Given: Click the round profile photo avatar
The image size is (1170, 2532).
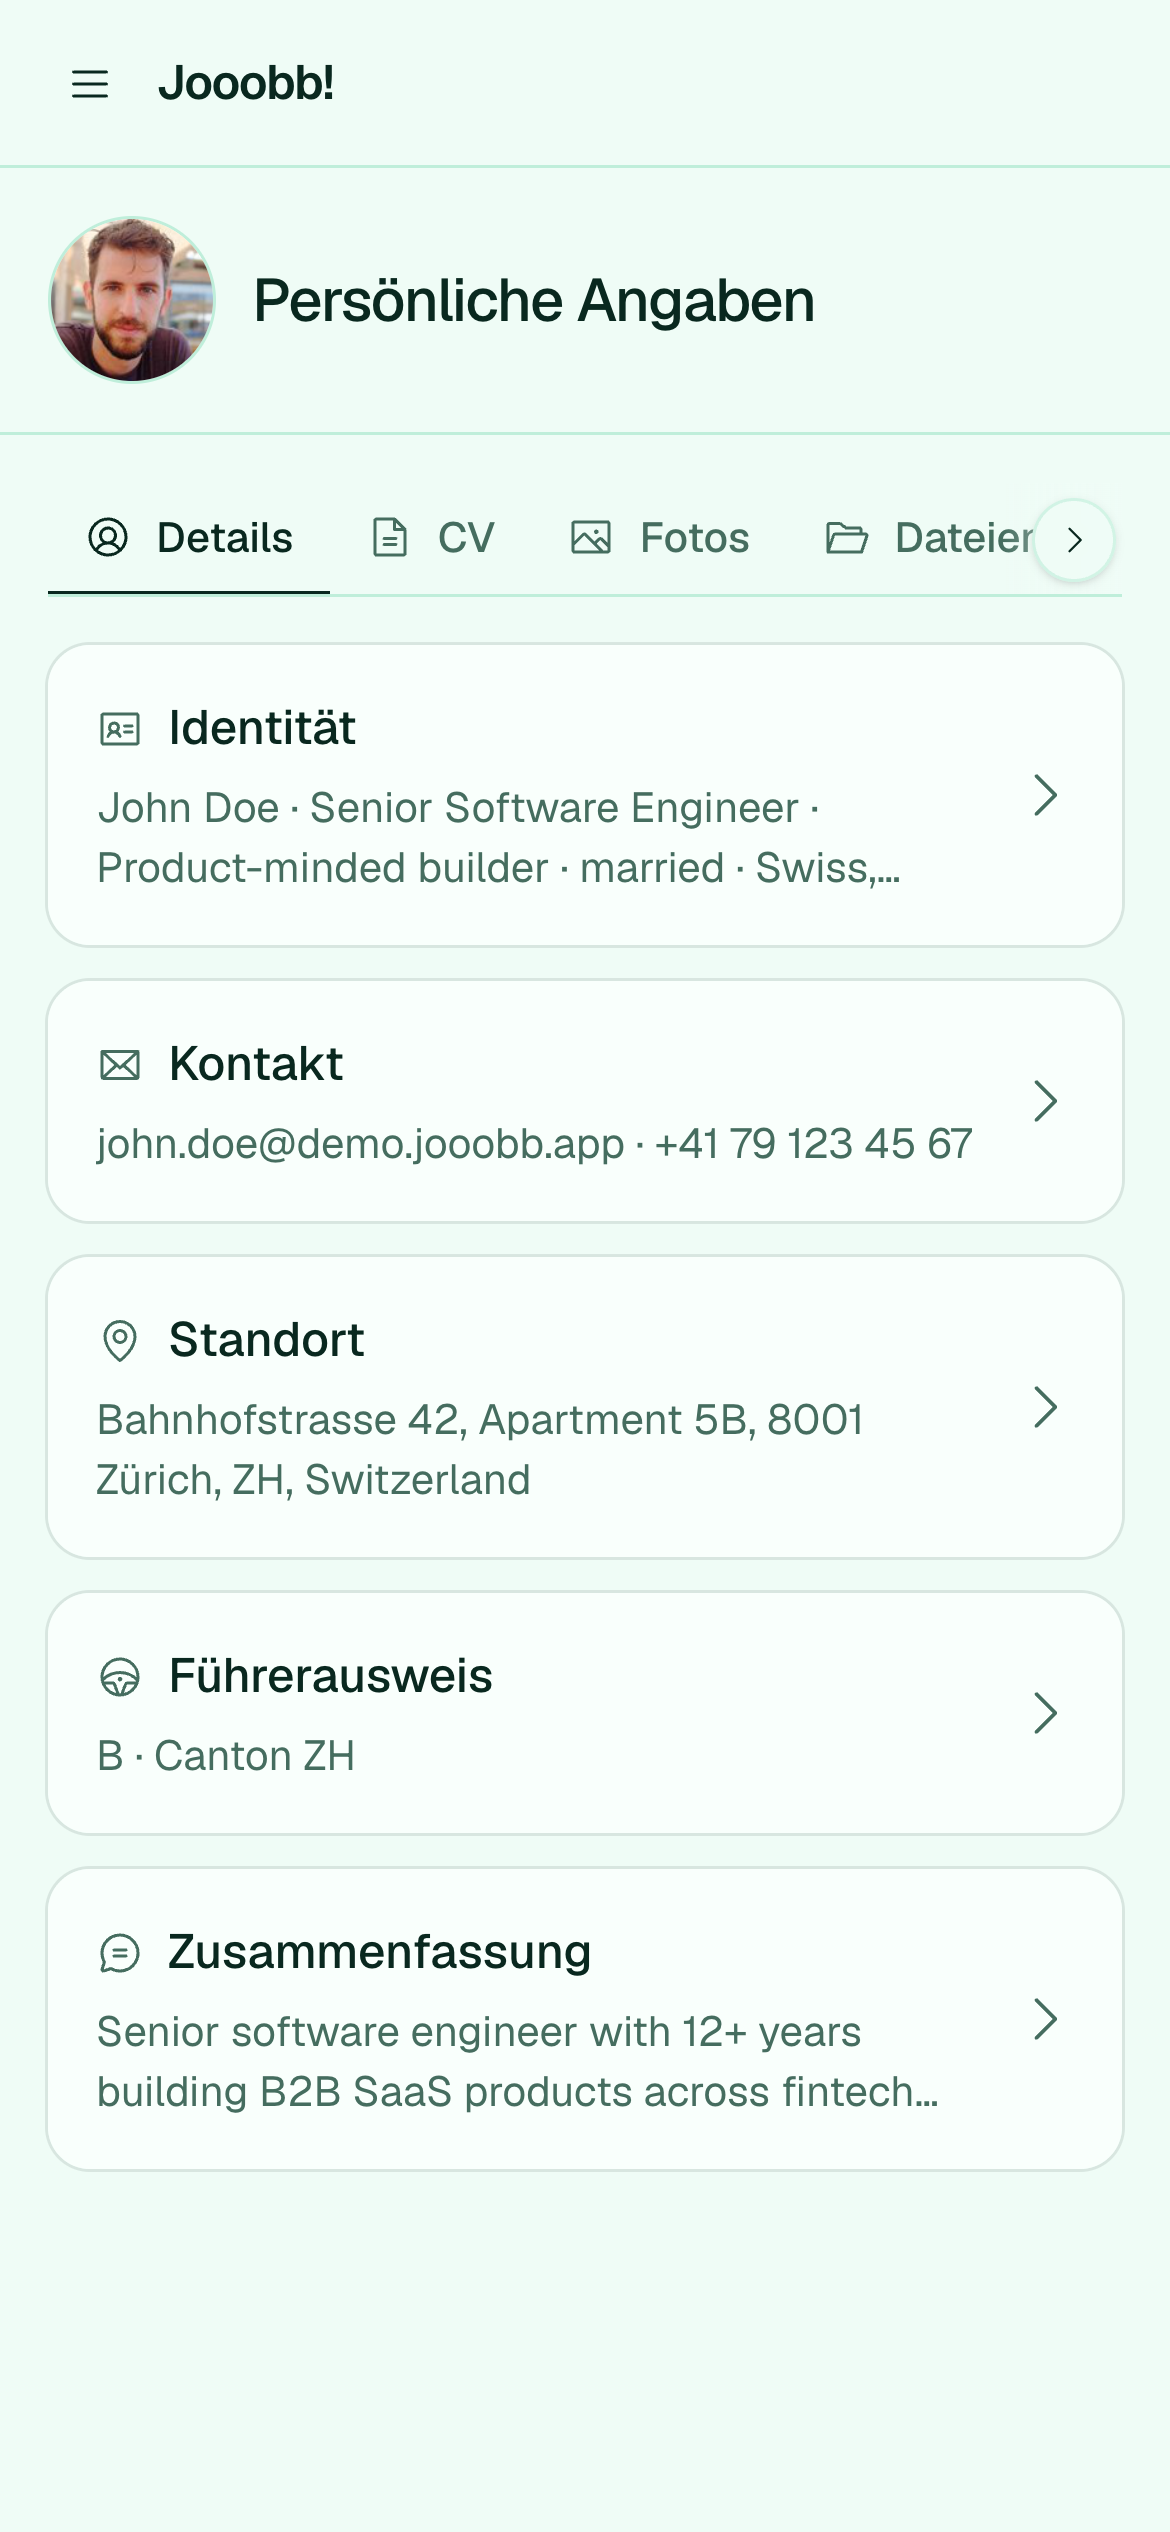Looking at the screenshot, I should [x=132, y=300].
